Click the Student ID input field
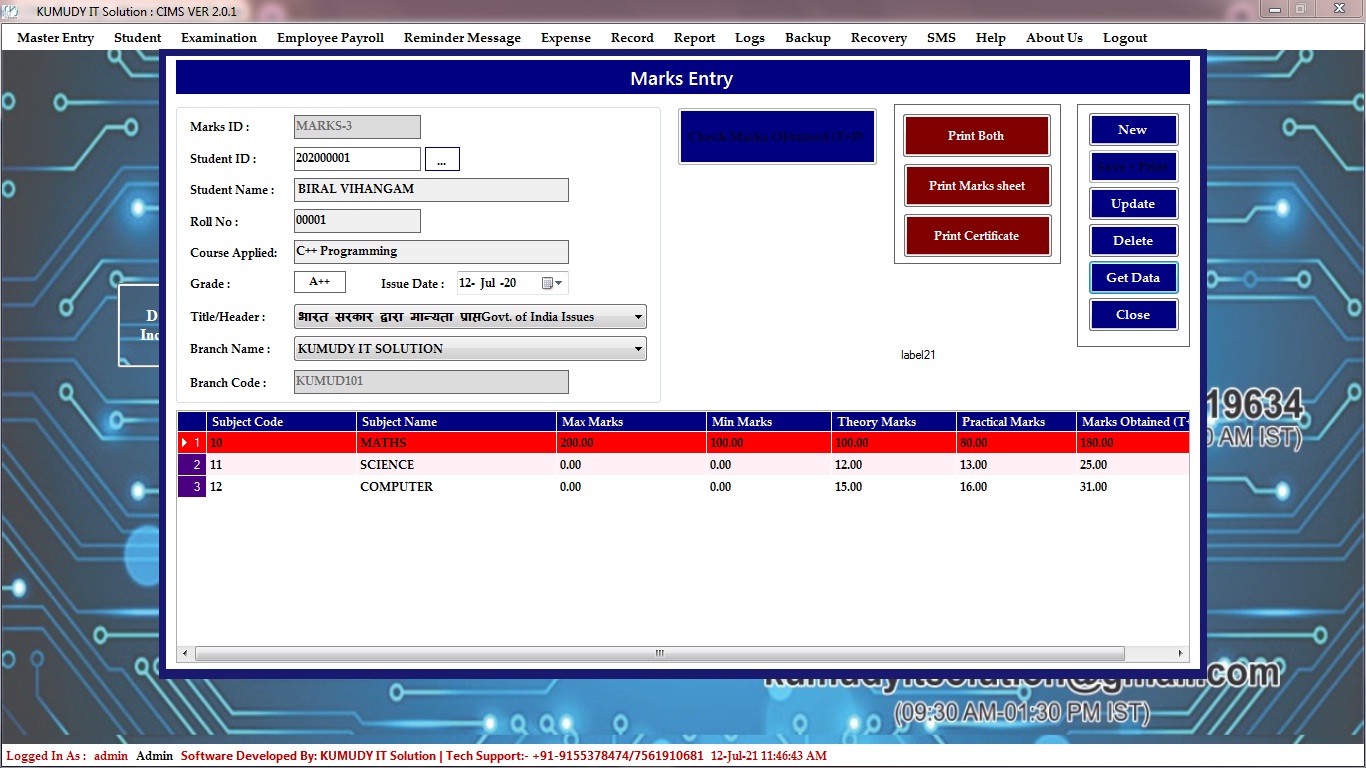The width and height of the screenshot is (1366, 768). (357, 158)
